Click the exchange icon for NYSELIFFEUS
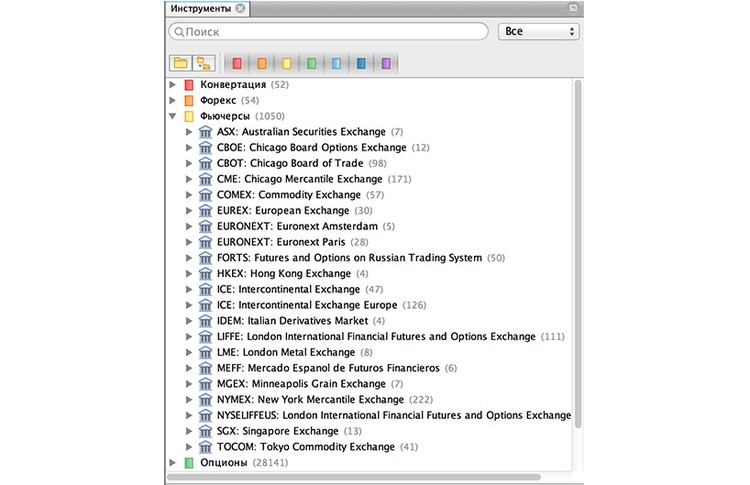The image size is (750, 485). (x=205, y=416)
